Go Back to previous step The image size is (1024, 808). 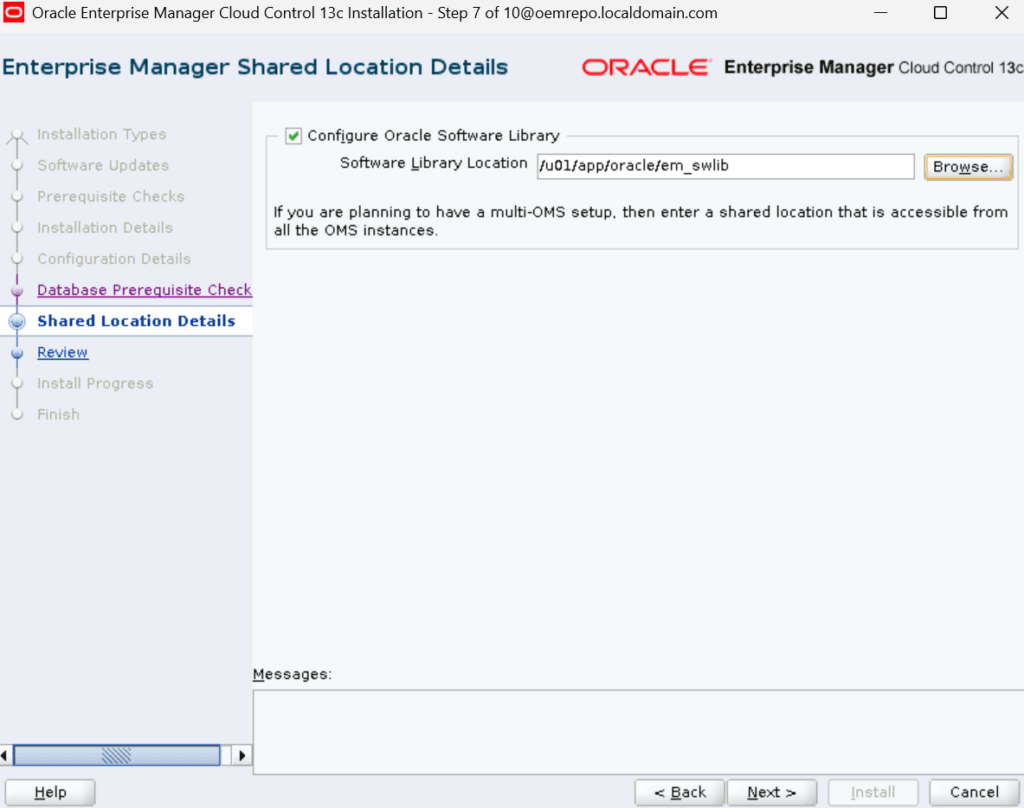[679, 792]
